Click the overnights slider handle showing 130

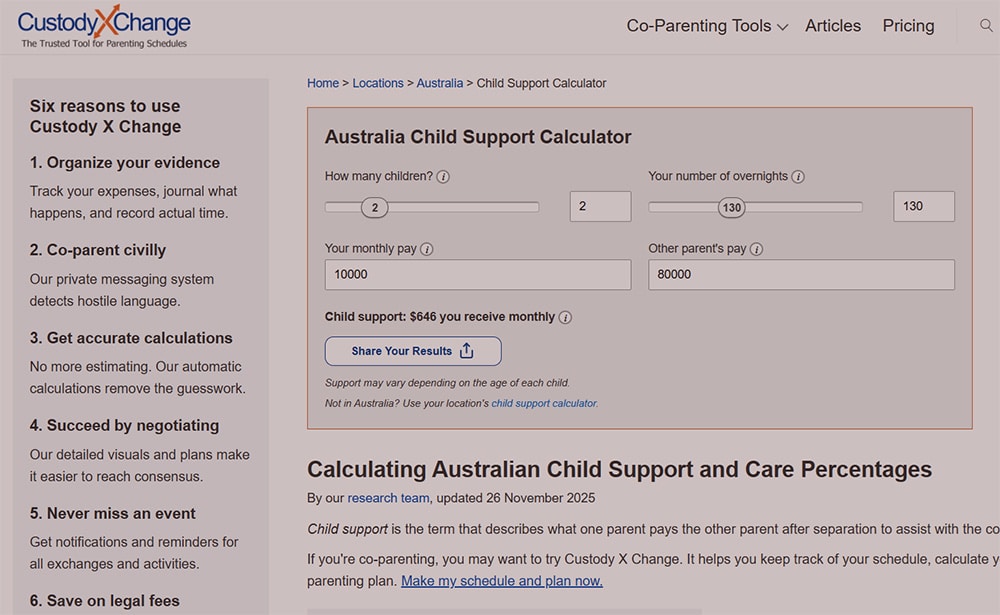point(731,207)
